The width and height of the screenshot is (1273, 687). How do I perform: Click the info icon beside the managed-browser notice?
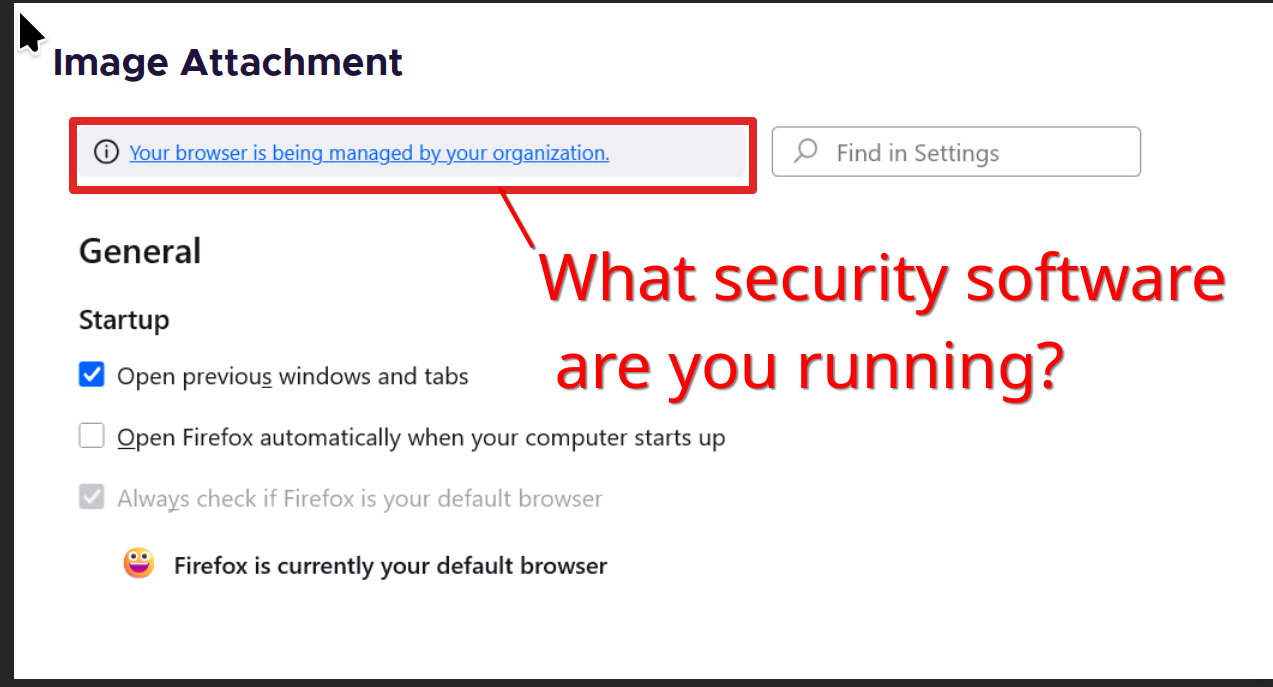tap(105, 153)
